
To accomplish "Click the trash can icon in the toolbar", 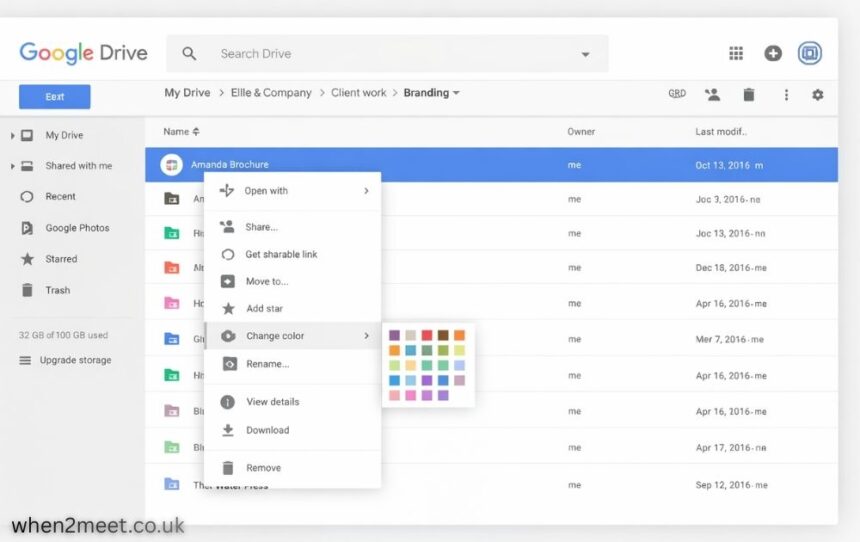I will point(749,94).
